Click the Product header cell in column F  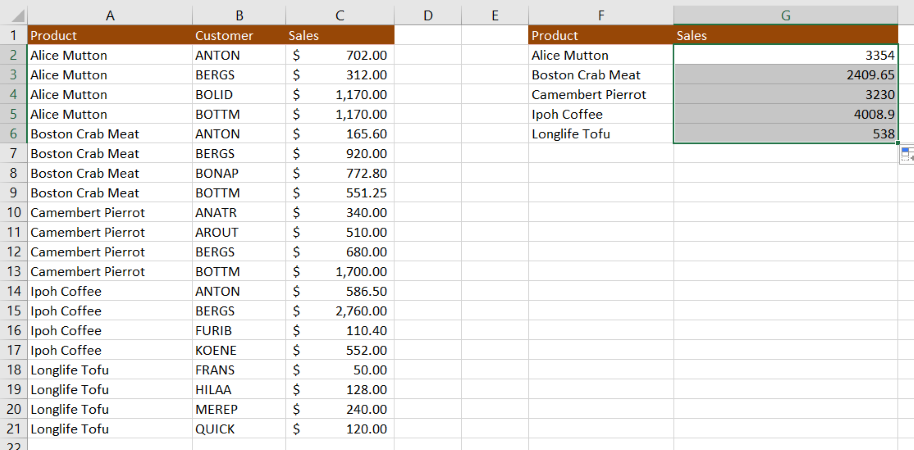(x=600, y=35)
